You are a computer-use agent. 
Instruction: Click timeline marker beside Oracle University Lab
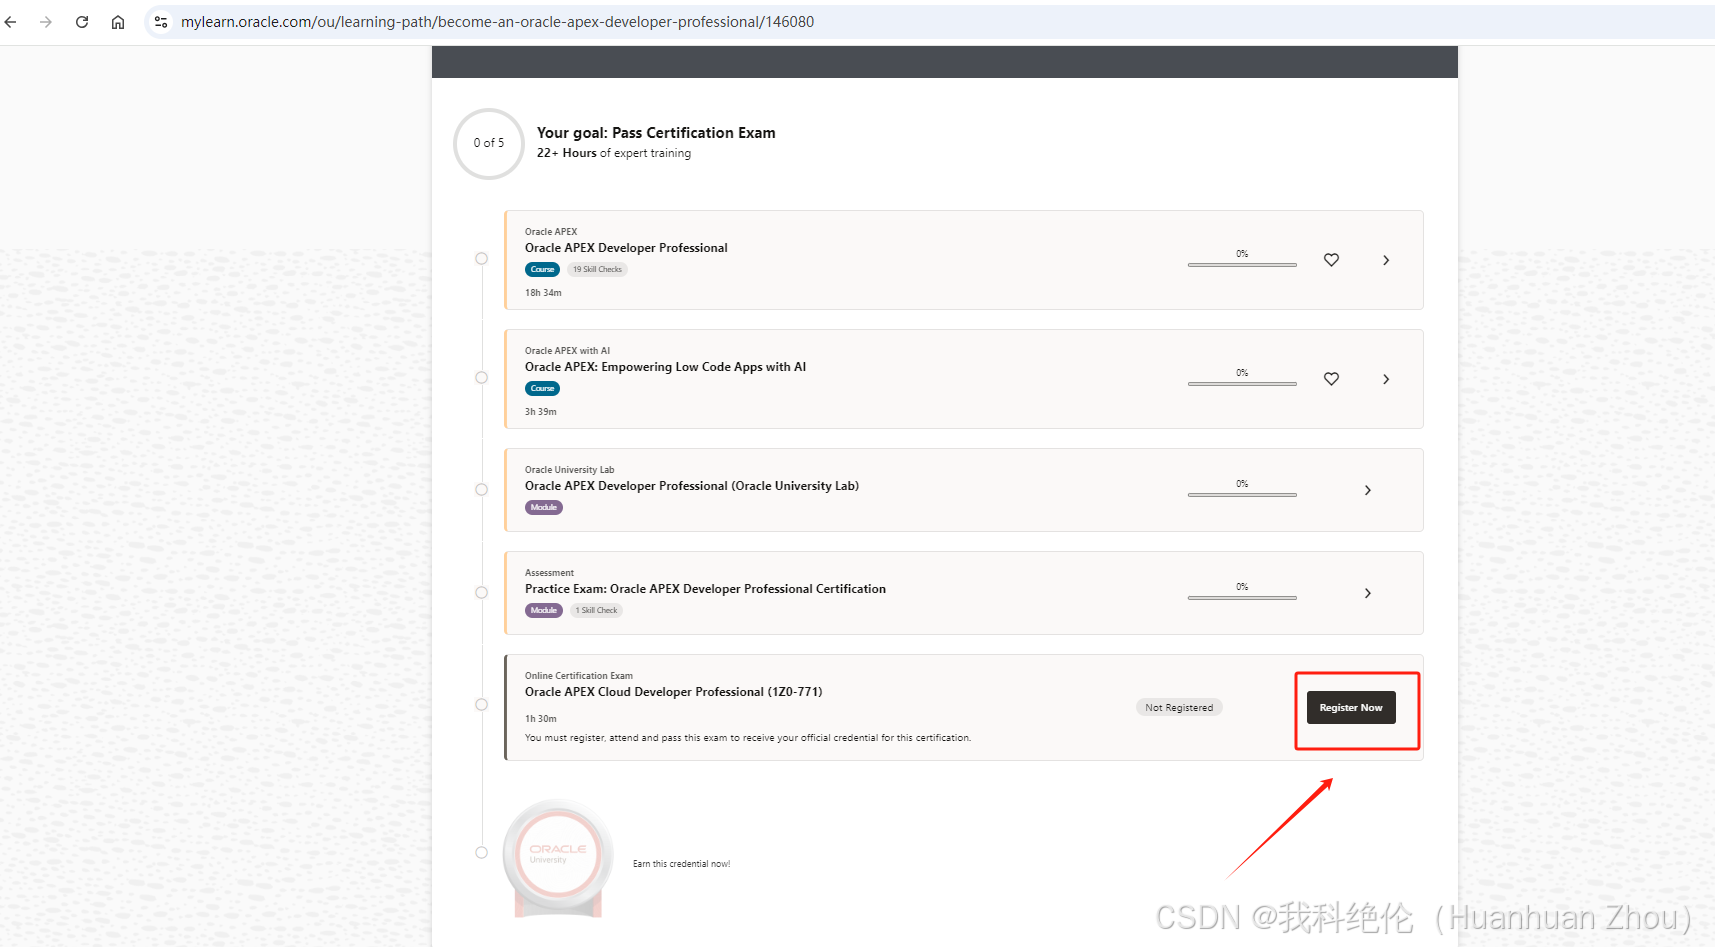click(481, 490)
